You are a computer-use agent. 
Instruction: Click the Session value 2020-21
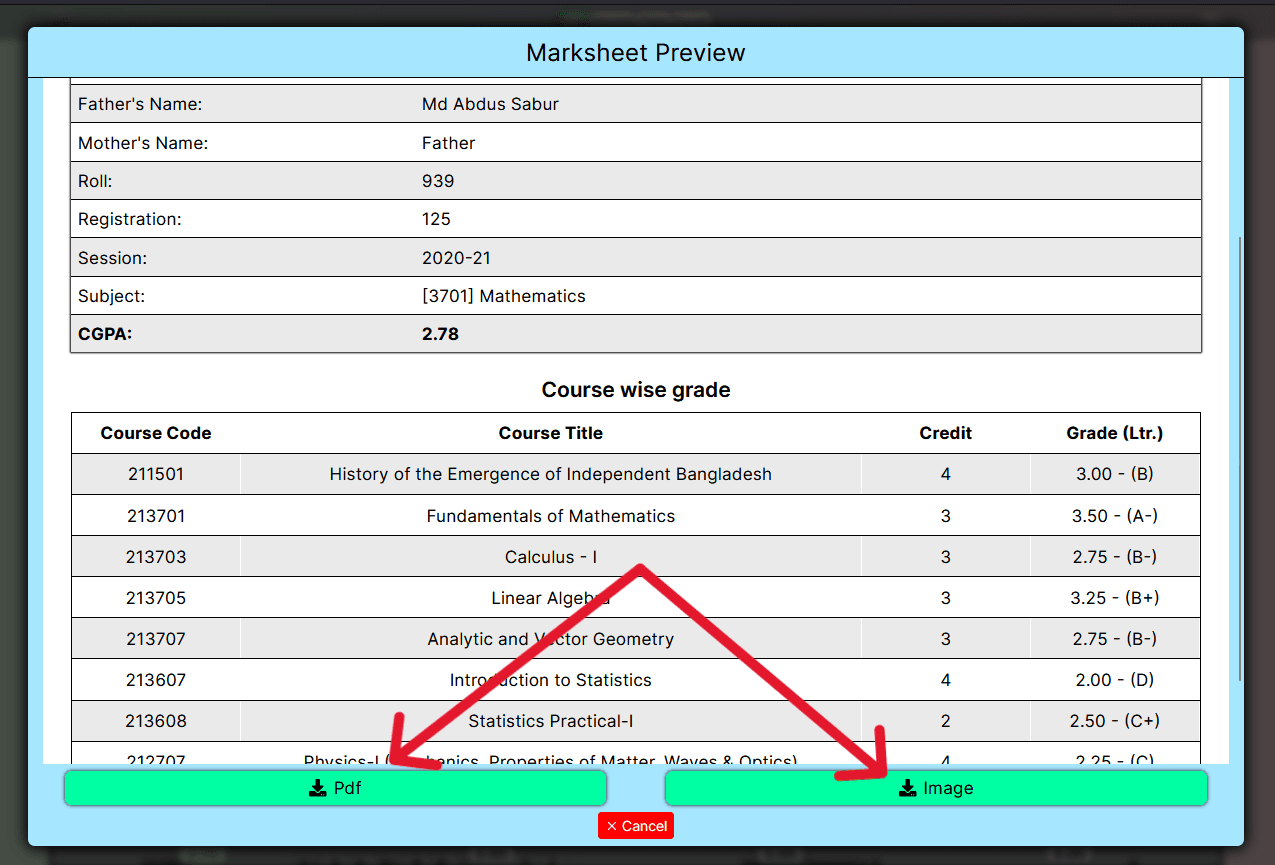pos(456,258)
